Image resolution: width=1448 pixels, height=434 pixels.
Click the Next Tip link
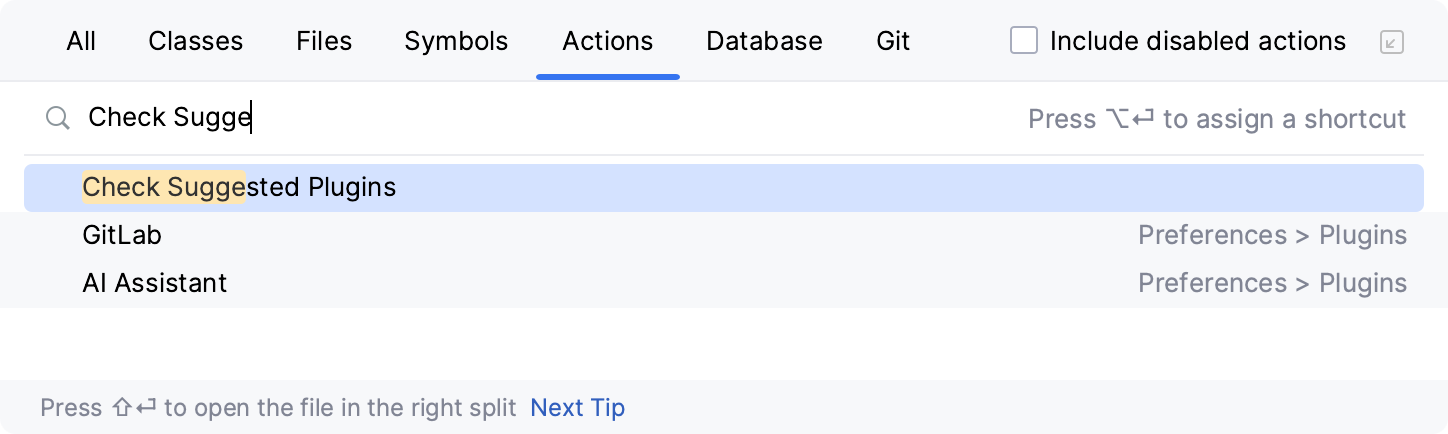tap(577, 408)
